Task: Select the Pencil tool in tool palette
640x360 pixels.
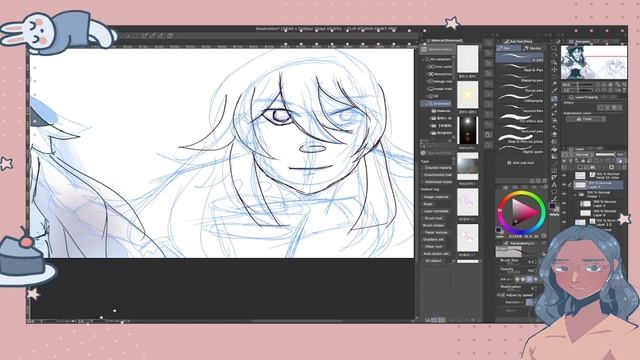Action: [554, 106]
